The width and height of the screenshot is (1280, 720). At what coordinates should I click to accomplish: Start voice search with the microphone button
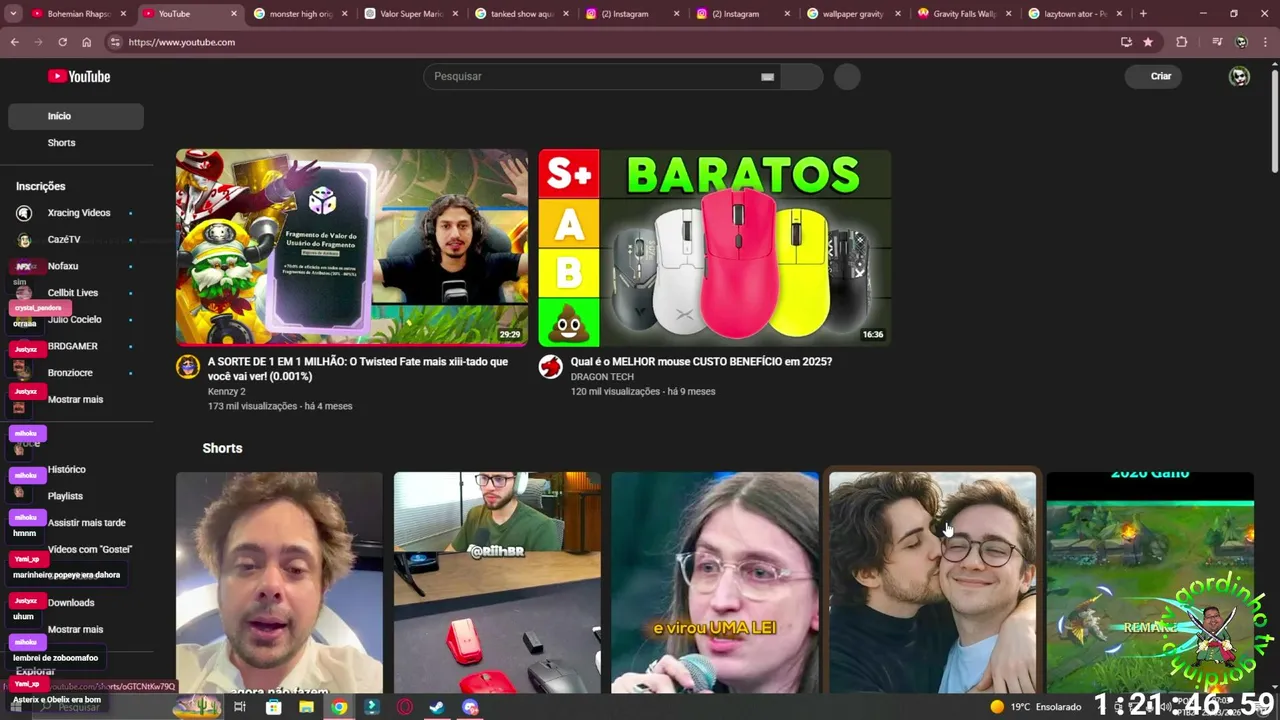[847, 76]
